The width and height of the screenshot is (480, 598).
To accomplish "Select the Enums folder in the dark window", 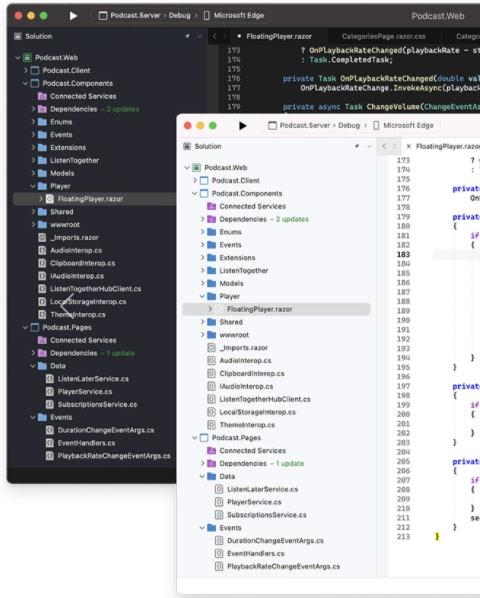I will tap(61, 122).
